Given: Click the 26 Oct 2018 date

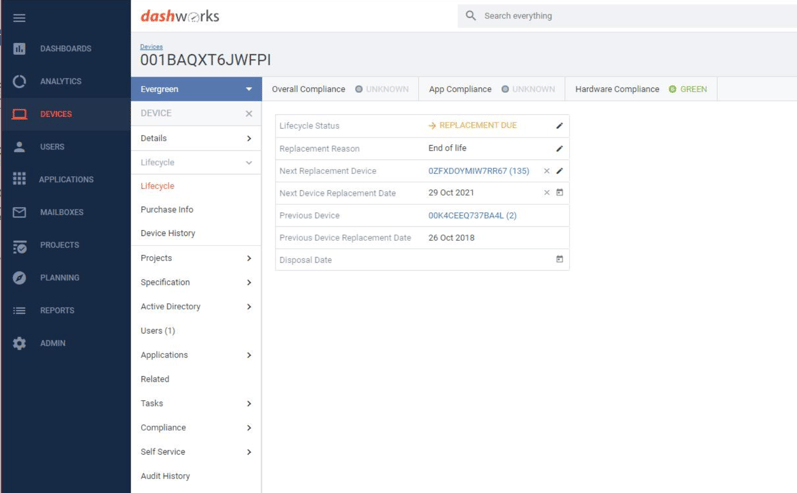Looking at the screenshot, I should pyautogui.click(x=451, y=237).
